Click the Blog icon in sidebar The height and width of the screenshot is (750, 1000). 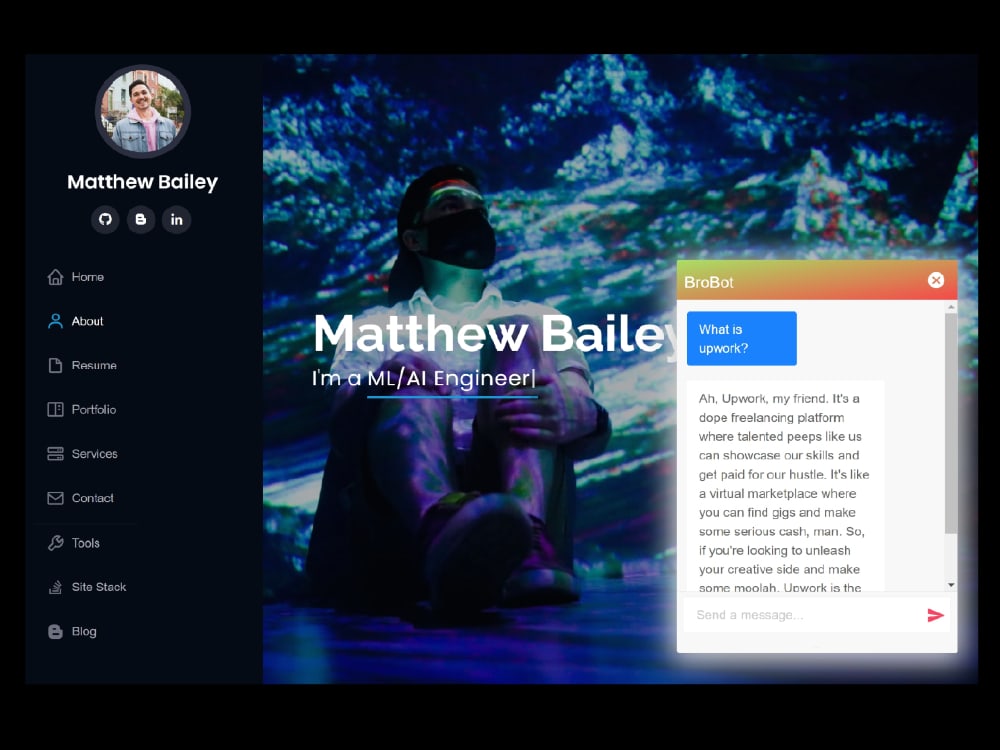point(55,631)
